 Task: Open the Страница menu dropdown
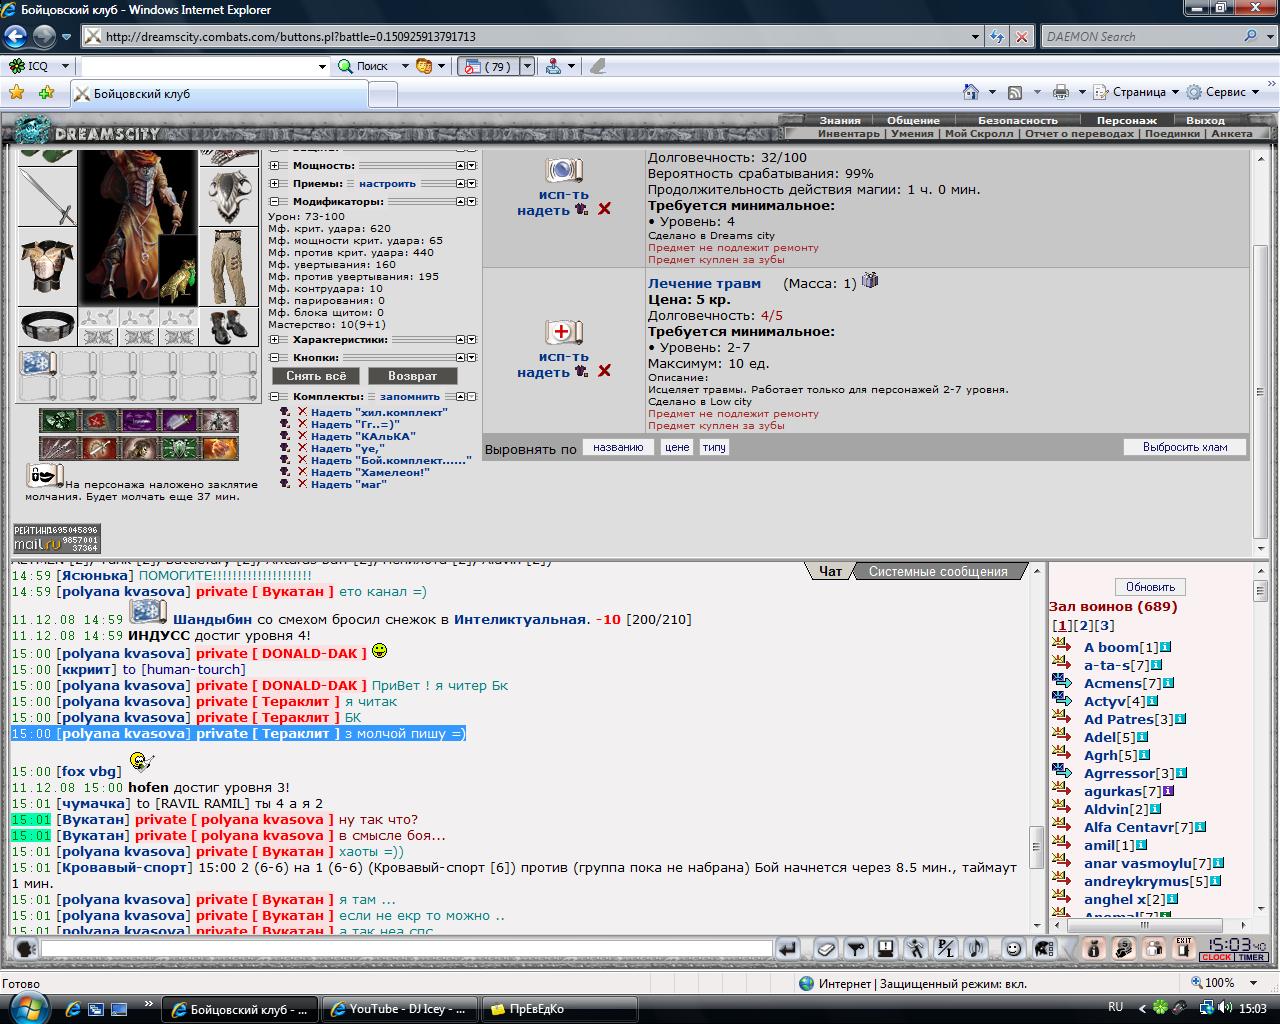point(1175,92)
